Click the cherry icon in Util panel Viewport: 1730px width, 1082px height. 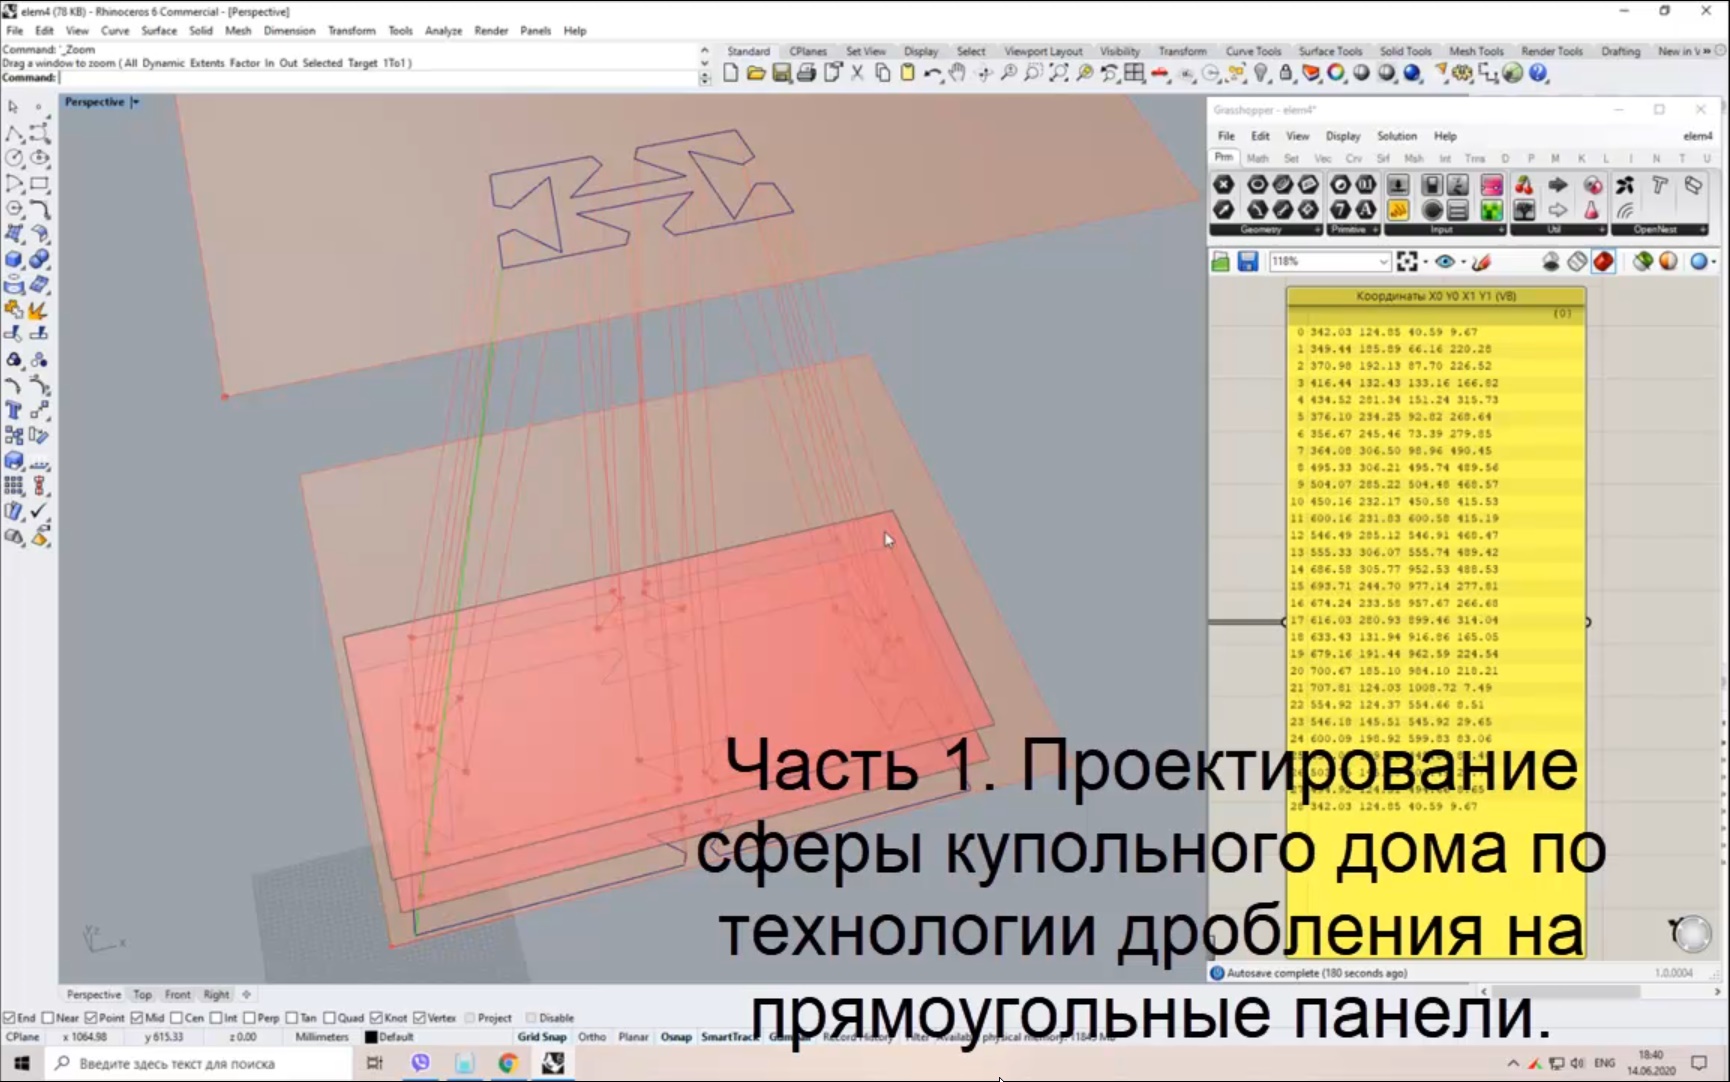tap(1523, 185)
